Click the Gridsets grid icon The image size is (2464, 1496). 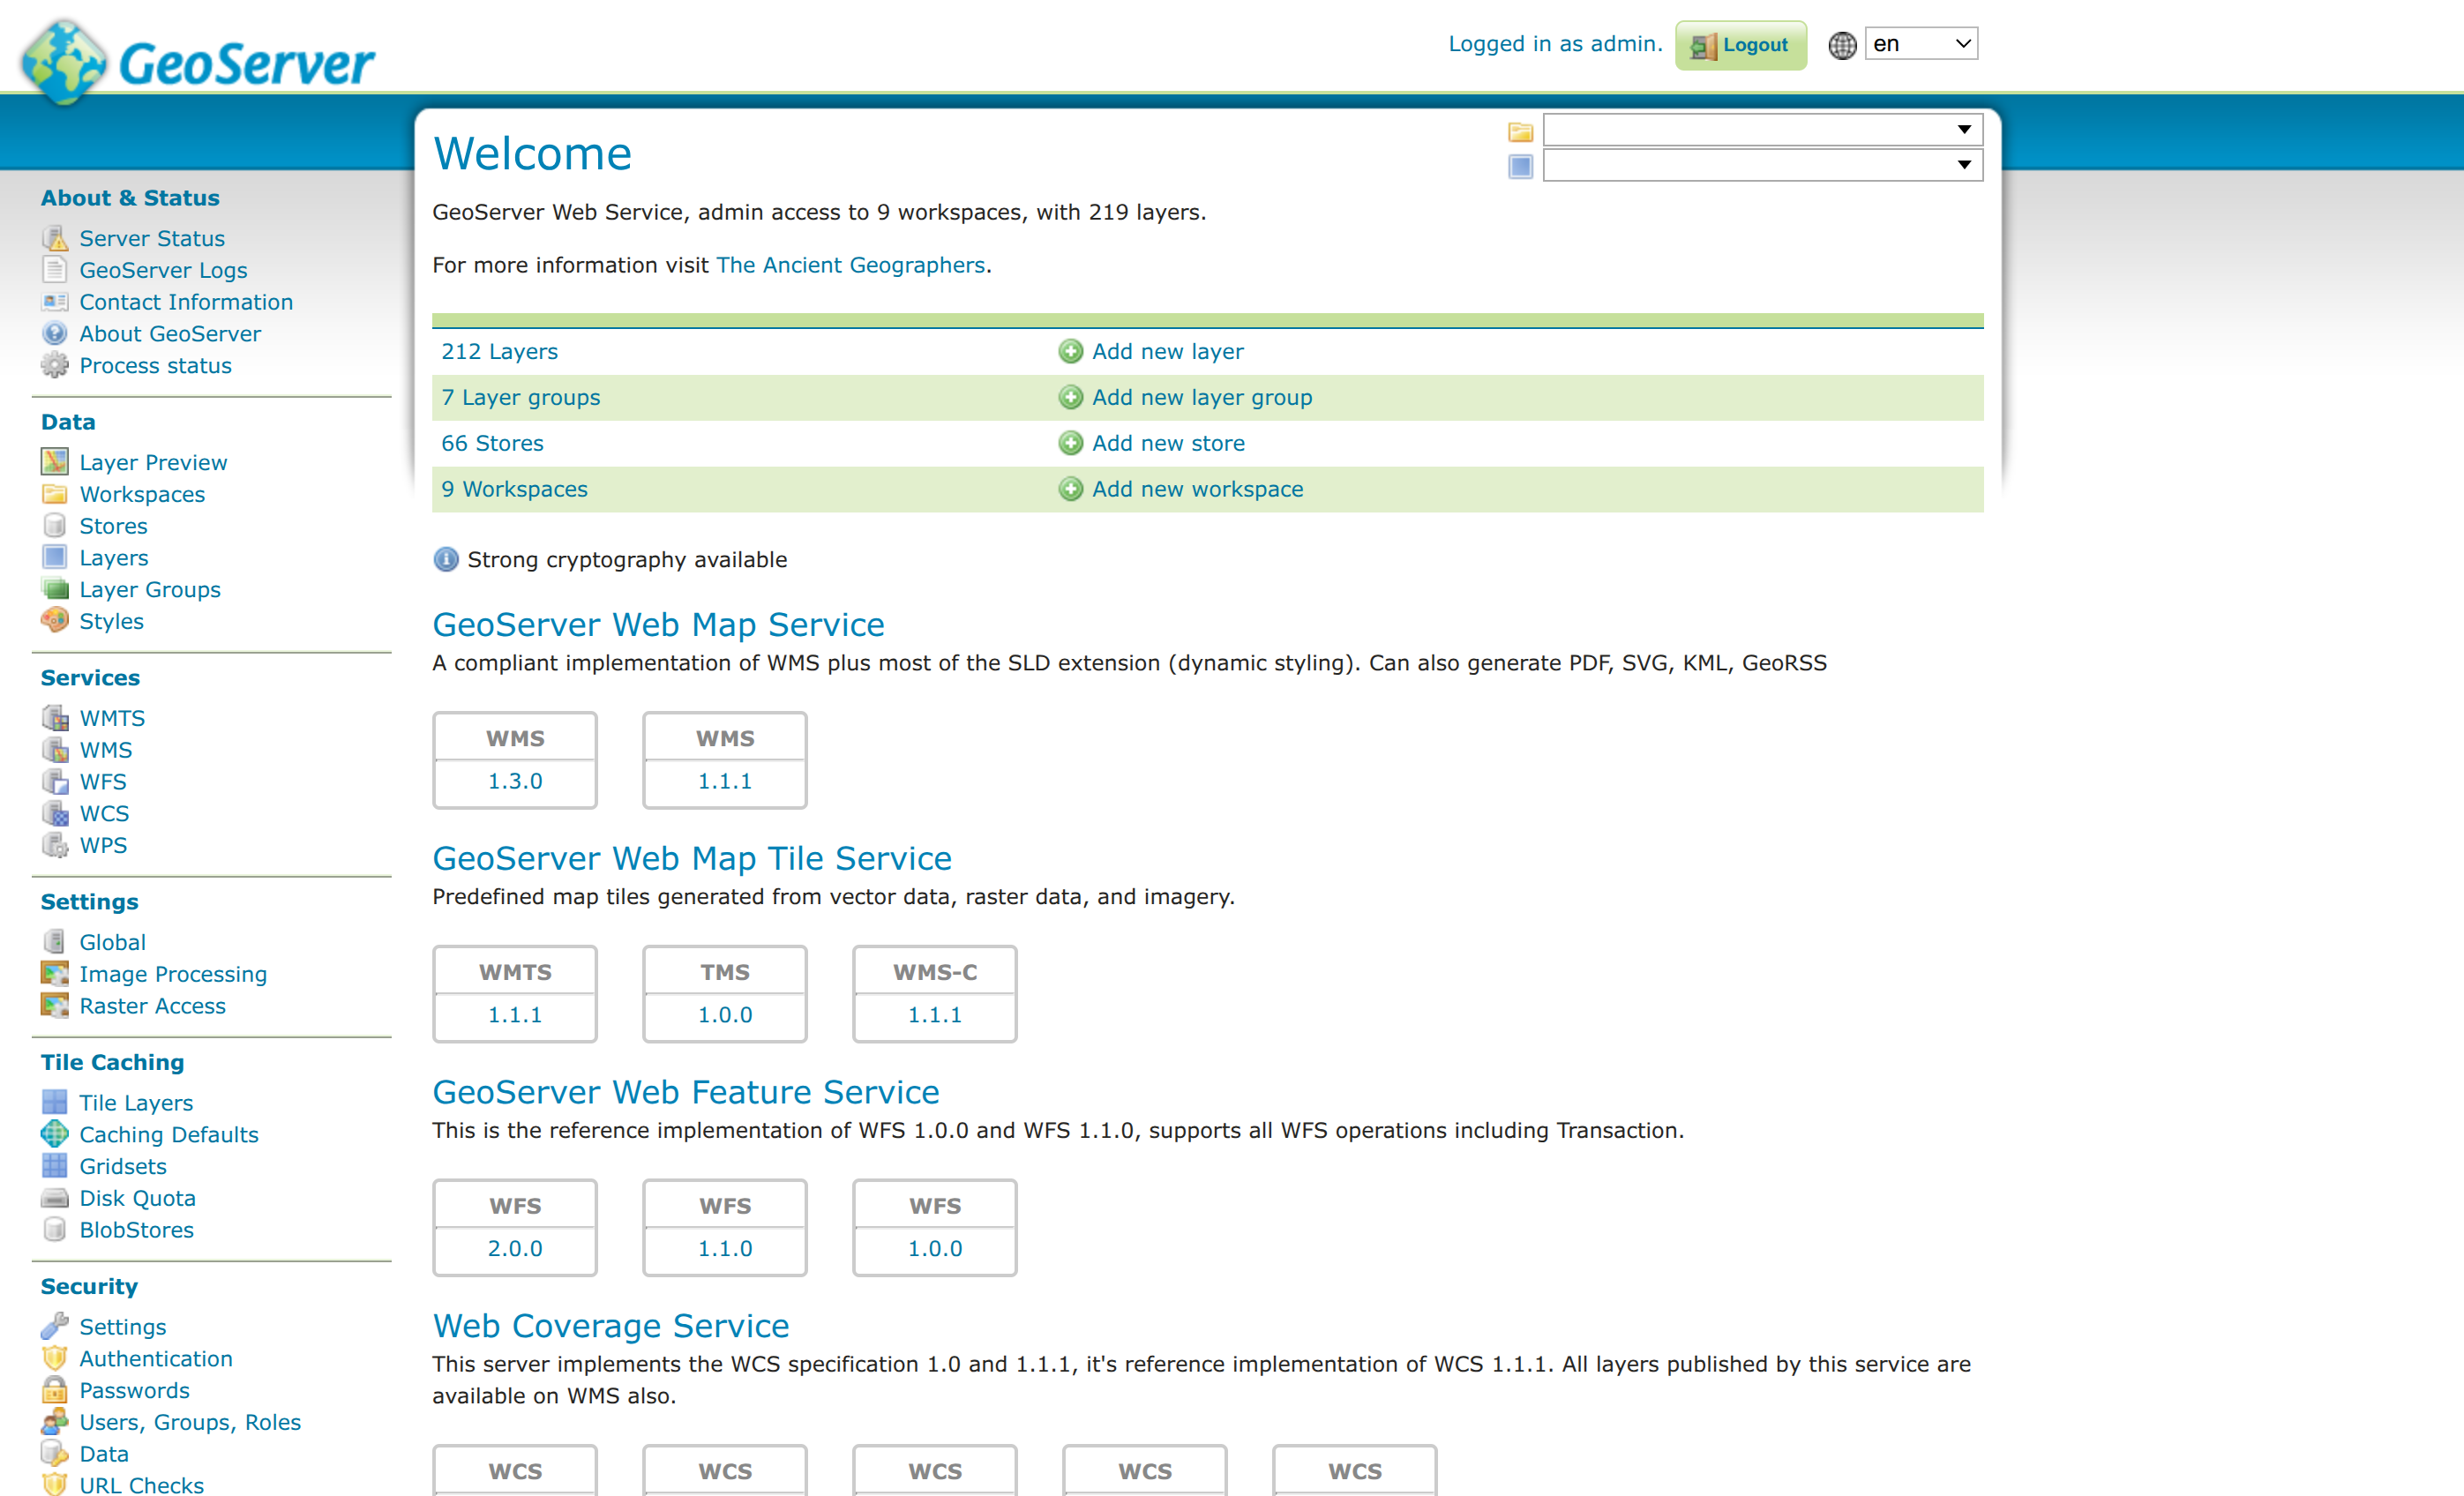click(55, 1166)
